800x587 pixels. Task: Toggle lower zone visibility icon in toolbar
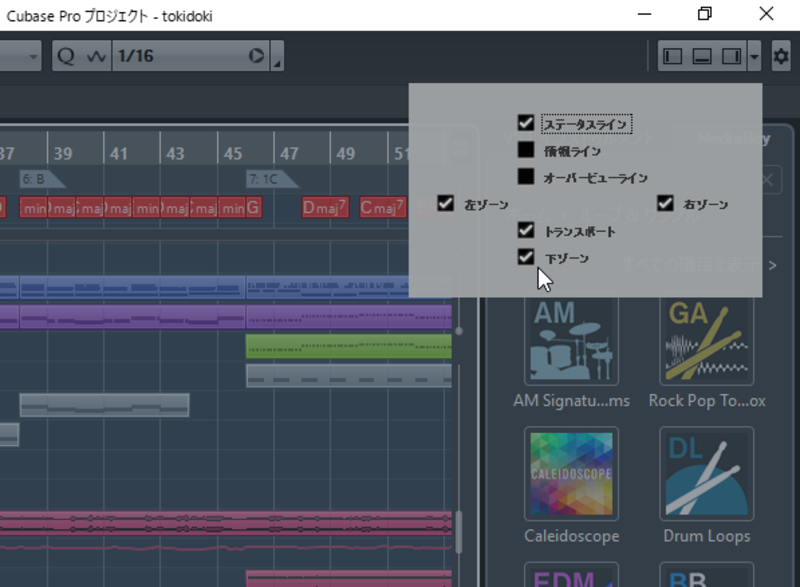click(x=702, y=56)
